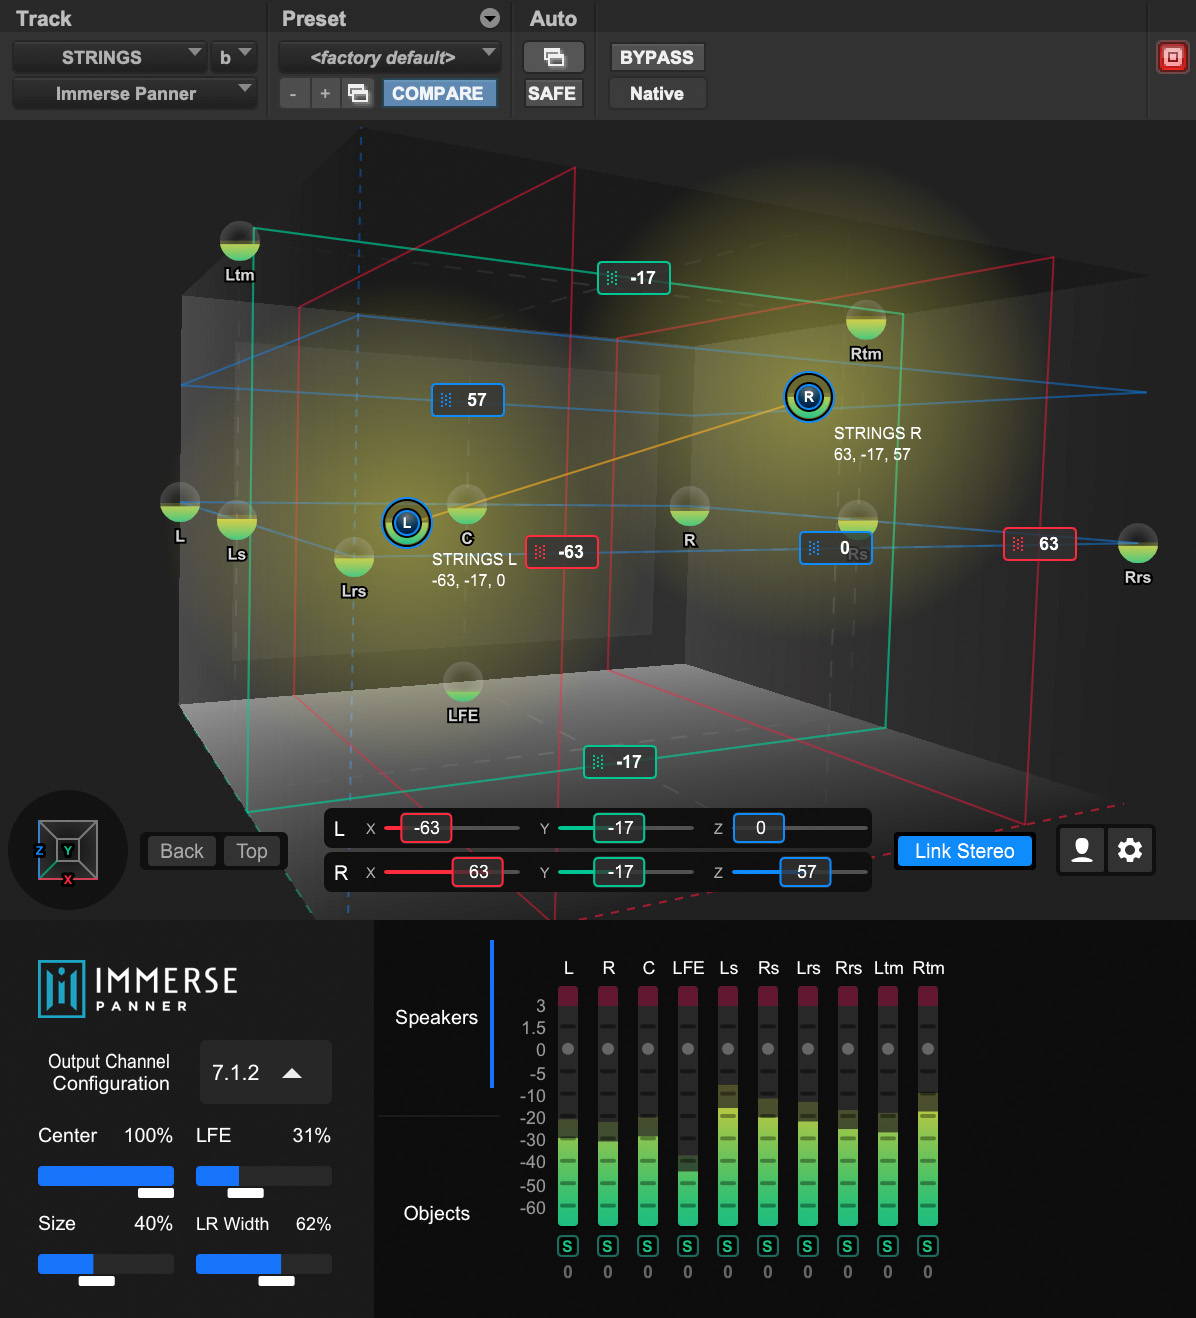Image resolution: width=1196 pixels, height=1318 pixels.
Task: Switch to the Top view
Action: [x=252, y=851]
